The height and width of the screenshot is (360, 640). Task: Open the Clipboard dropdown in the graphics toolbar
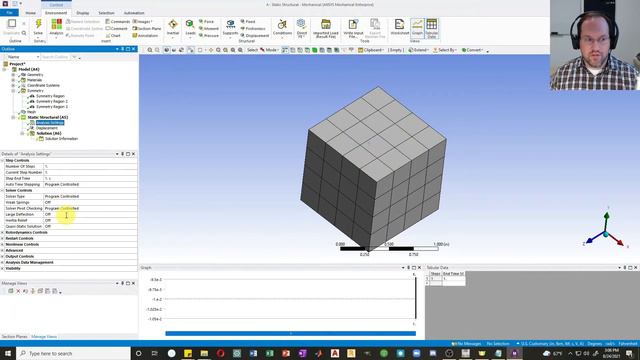371,50
